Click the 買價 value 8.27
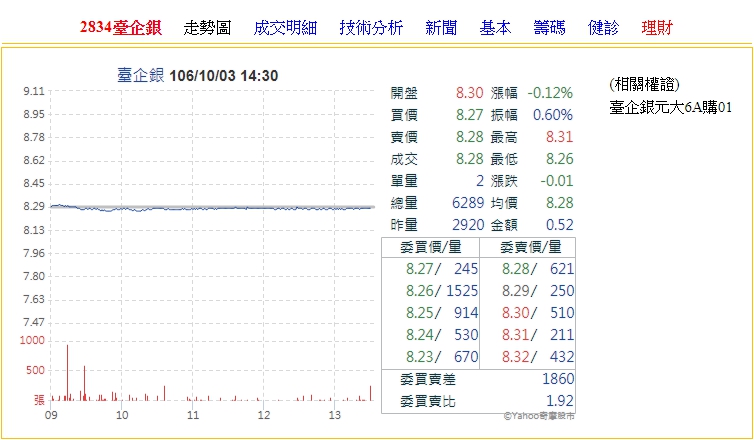The width and height of the screenshot is (754, 440). (469, 115)
